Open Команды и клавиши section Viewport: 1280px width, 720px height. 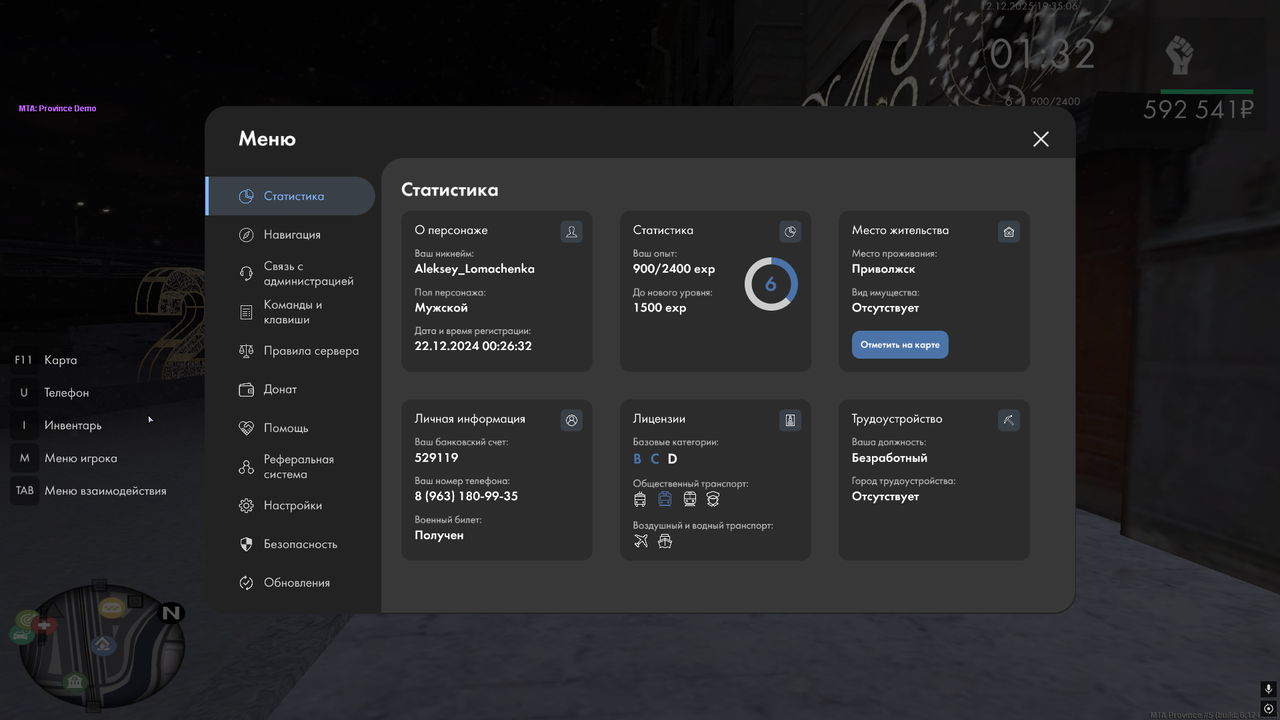[x=290, y=312]
